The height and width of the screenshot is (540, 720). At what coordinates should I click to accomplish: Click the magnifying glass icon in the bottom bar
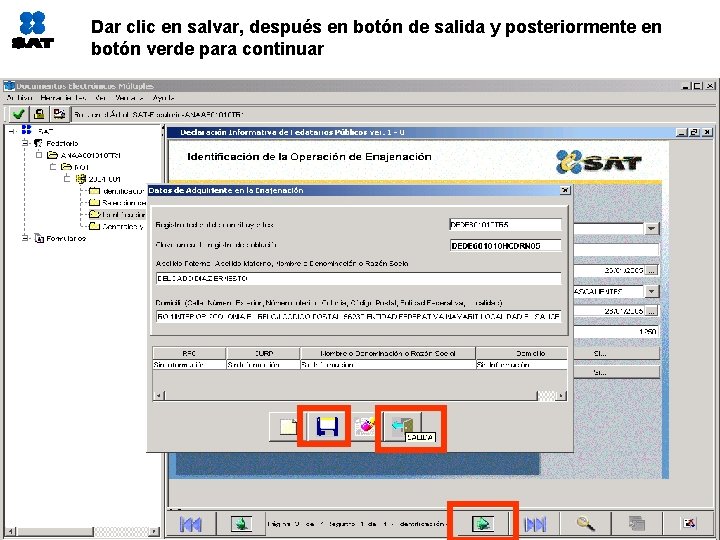point(585,523)
